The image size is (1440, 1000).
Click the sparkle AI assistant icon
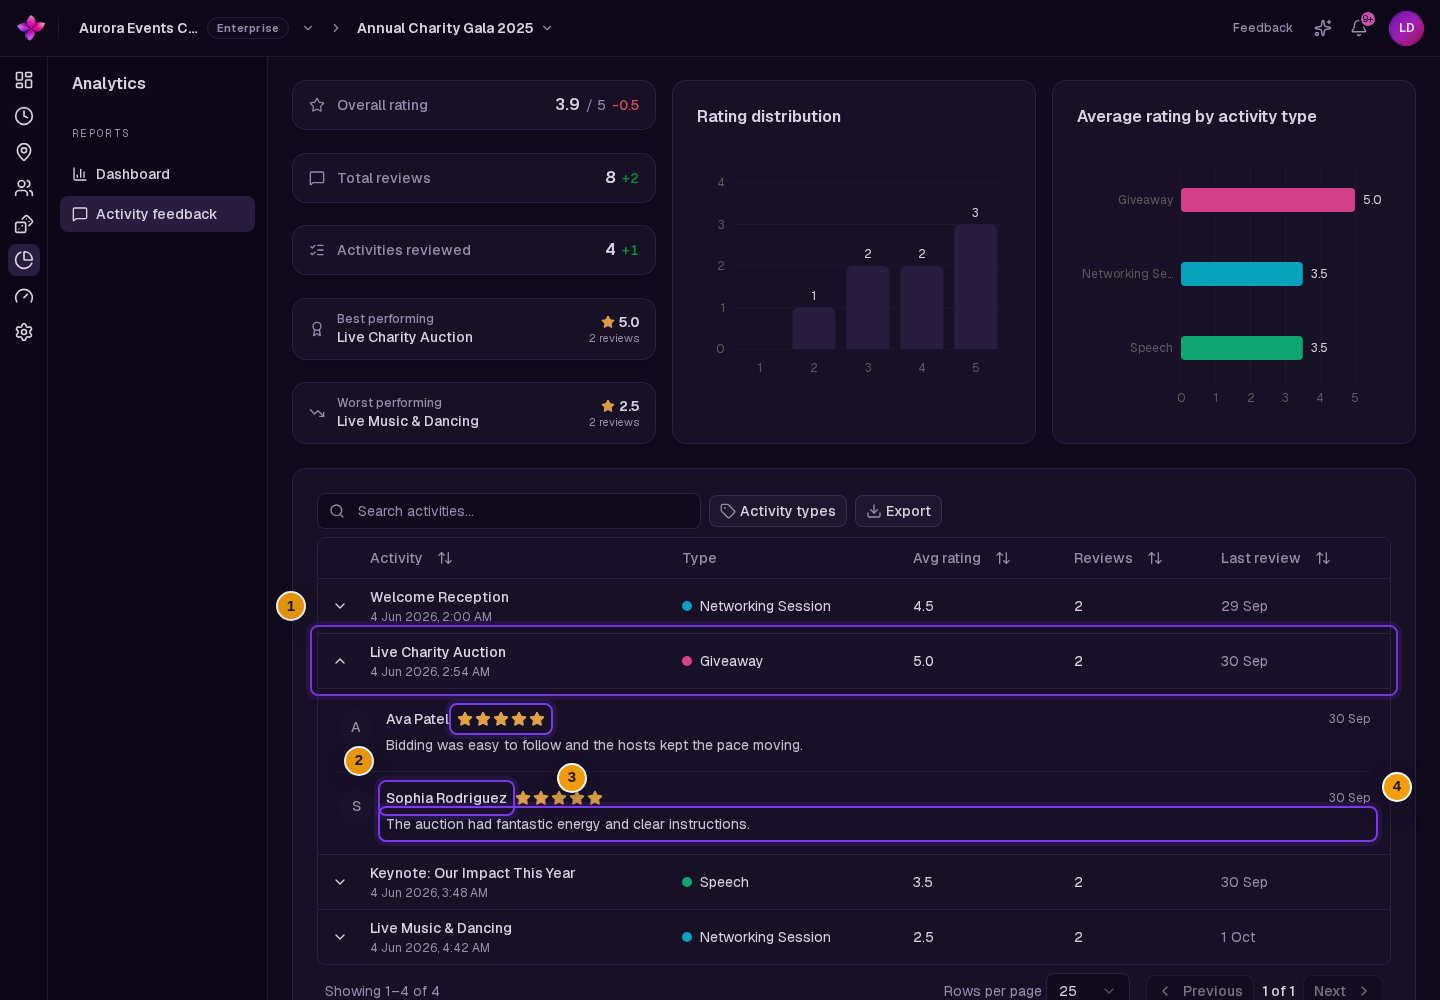(x=1323, y=28)
